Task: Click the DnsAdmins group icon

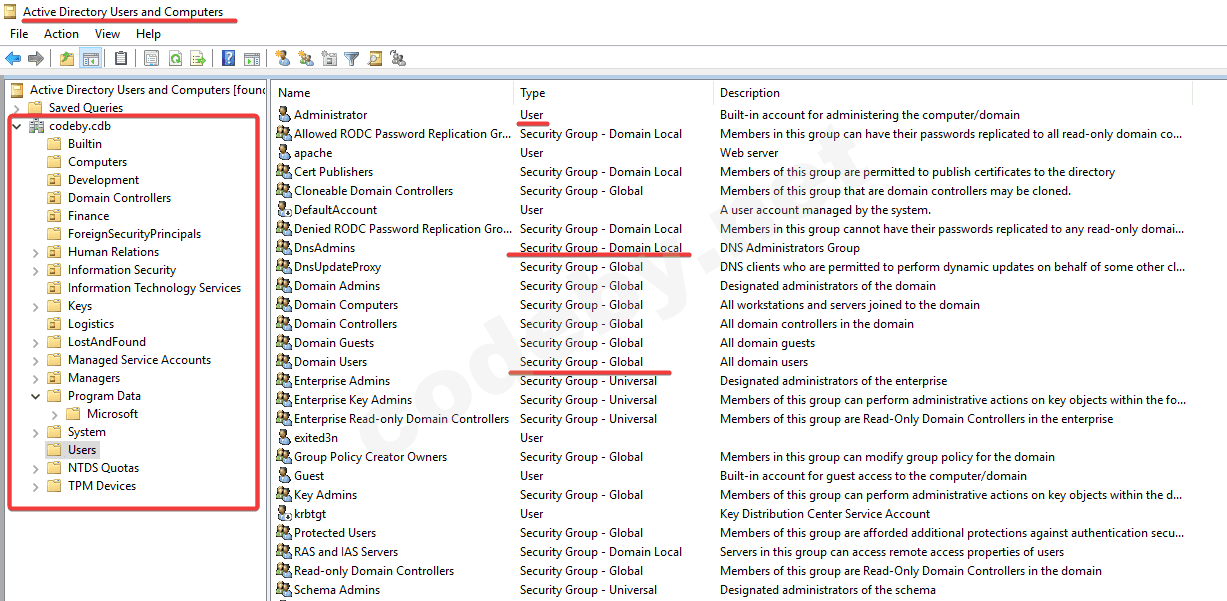Action: pyautogui.click(x=284, y=248)
